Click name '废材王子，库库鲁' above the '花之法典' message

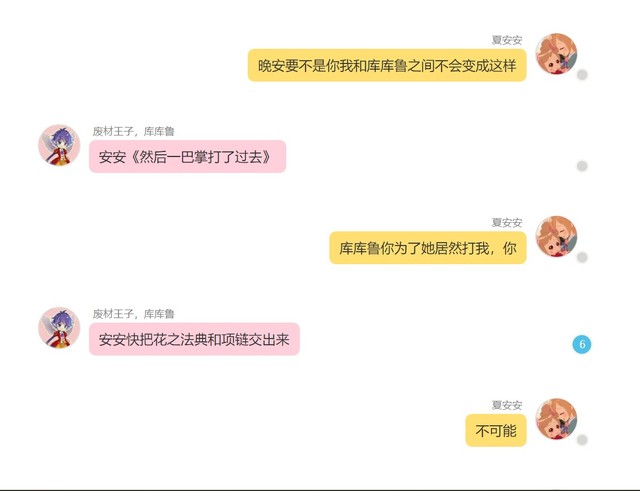coord(134,314)
